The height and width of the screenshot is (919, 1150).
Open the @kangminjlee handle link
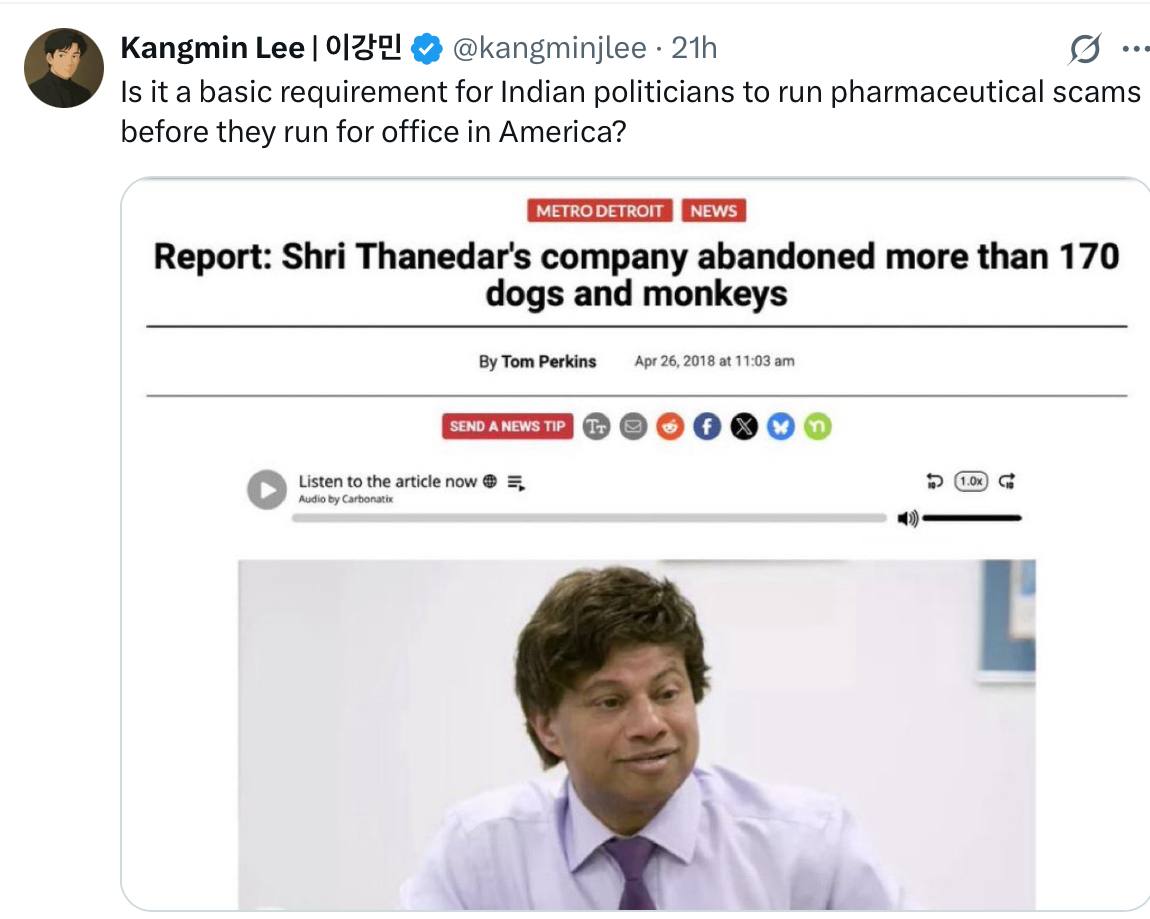coord(549,48)
